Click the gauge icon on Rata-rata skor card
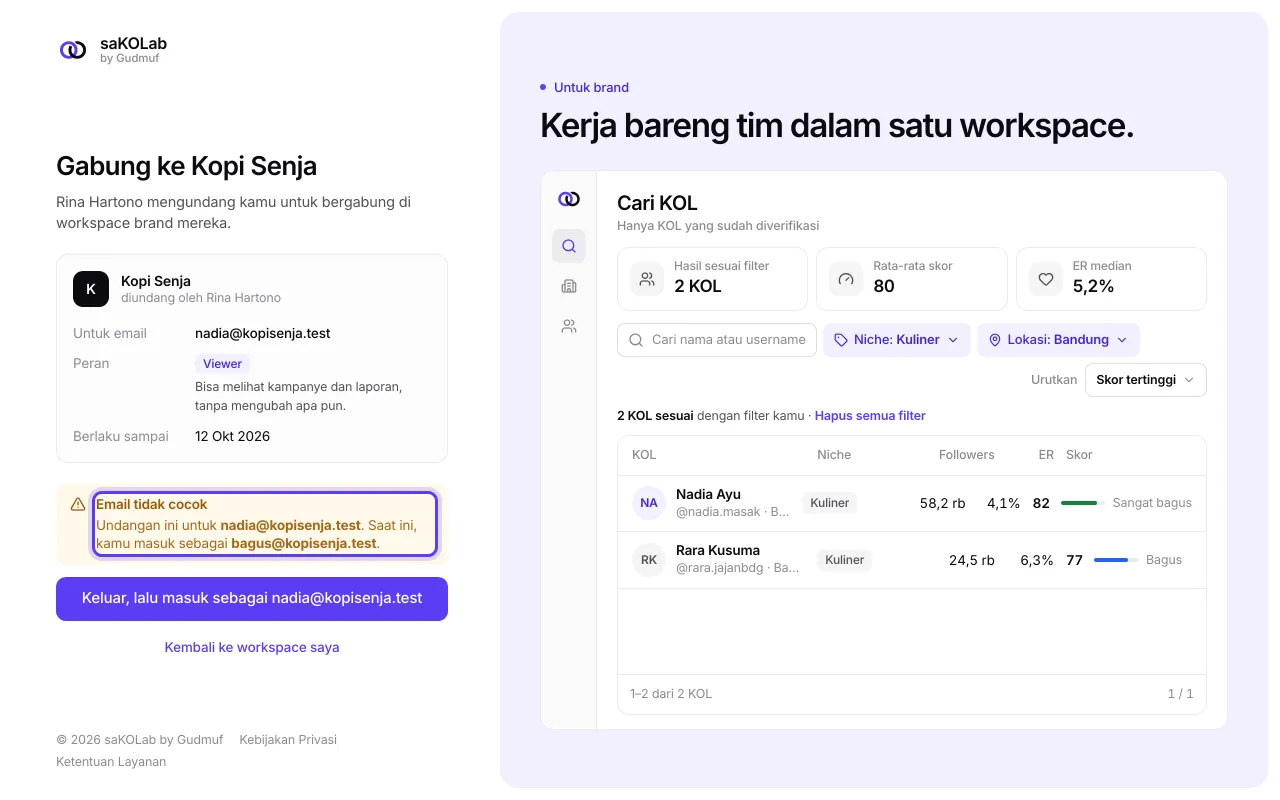 coord(846,279)
